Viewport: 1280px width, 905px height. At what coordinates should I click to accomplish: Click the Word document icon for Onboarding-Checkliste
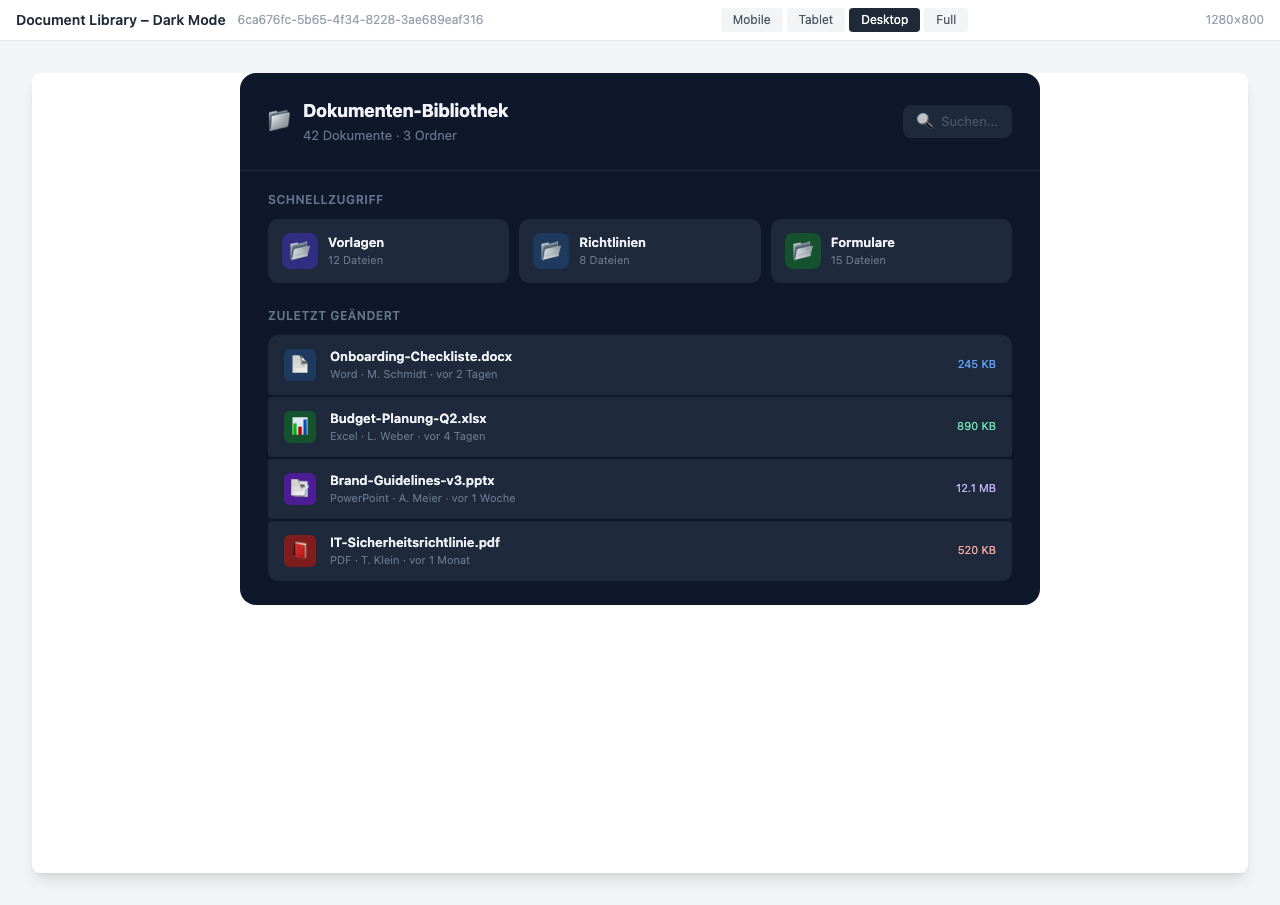click(299, 365)
